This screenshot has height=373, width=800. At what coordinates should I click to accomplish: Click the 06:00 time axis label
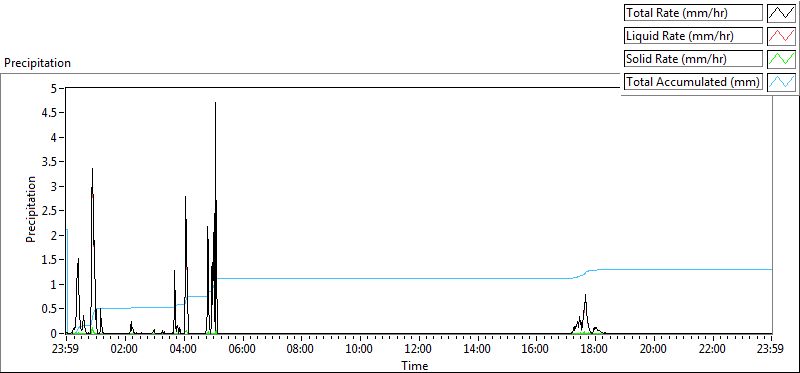tap(243, 350)
